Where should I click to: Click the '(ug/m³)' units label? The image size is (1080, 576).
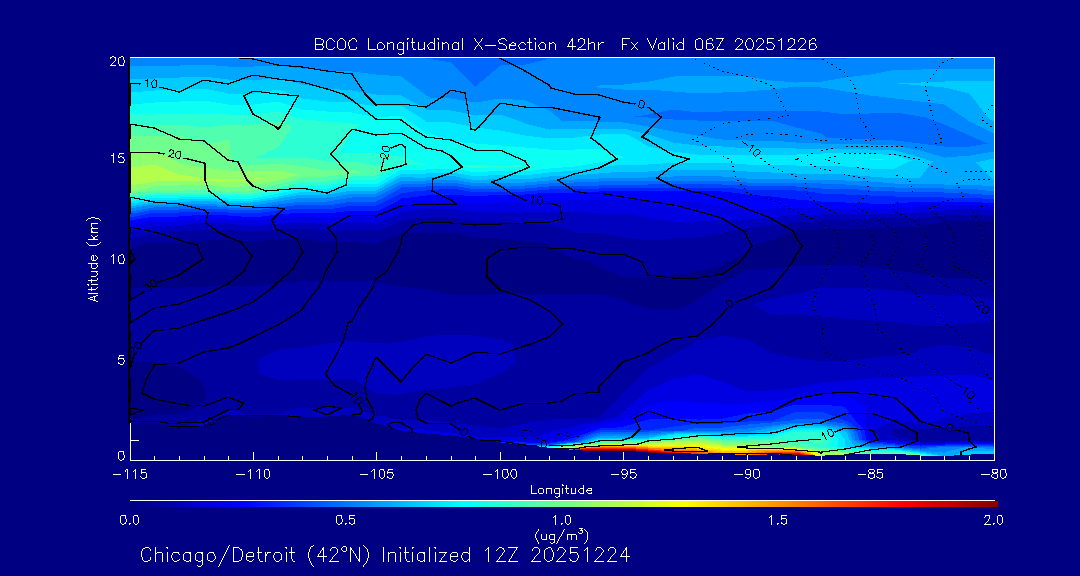[x=562, y=535]
